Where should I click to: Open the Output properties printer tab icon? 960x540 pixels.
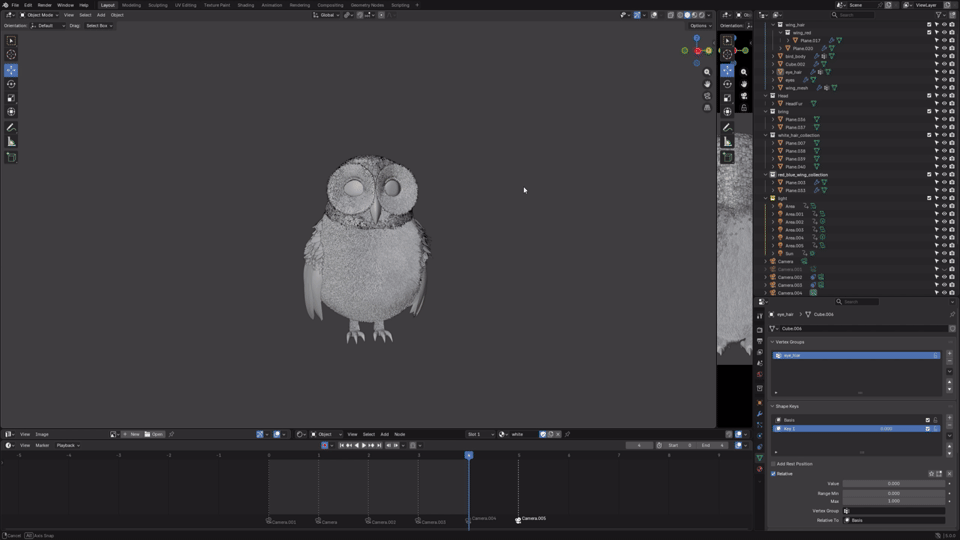click(x=760, y=341)
